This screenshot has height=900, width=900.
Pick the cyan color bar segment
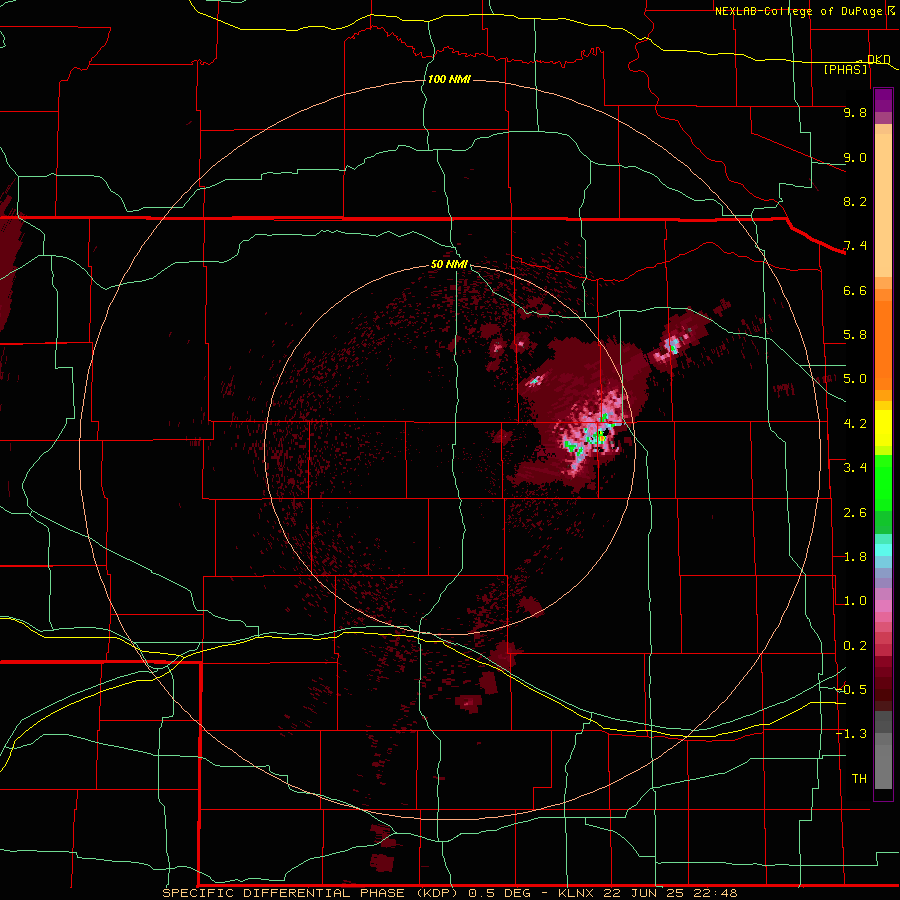point(883,550)
